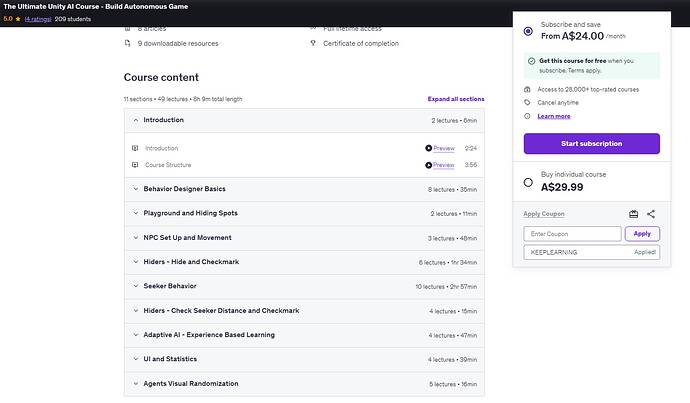Click the green checkmark icon in free course notice
This screenshot has width=690, height=403.
click(x=532, y=61)
